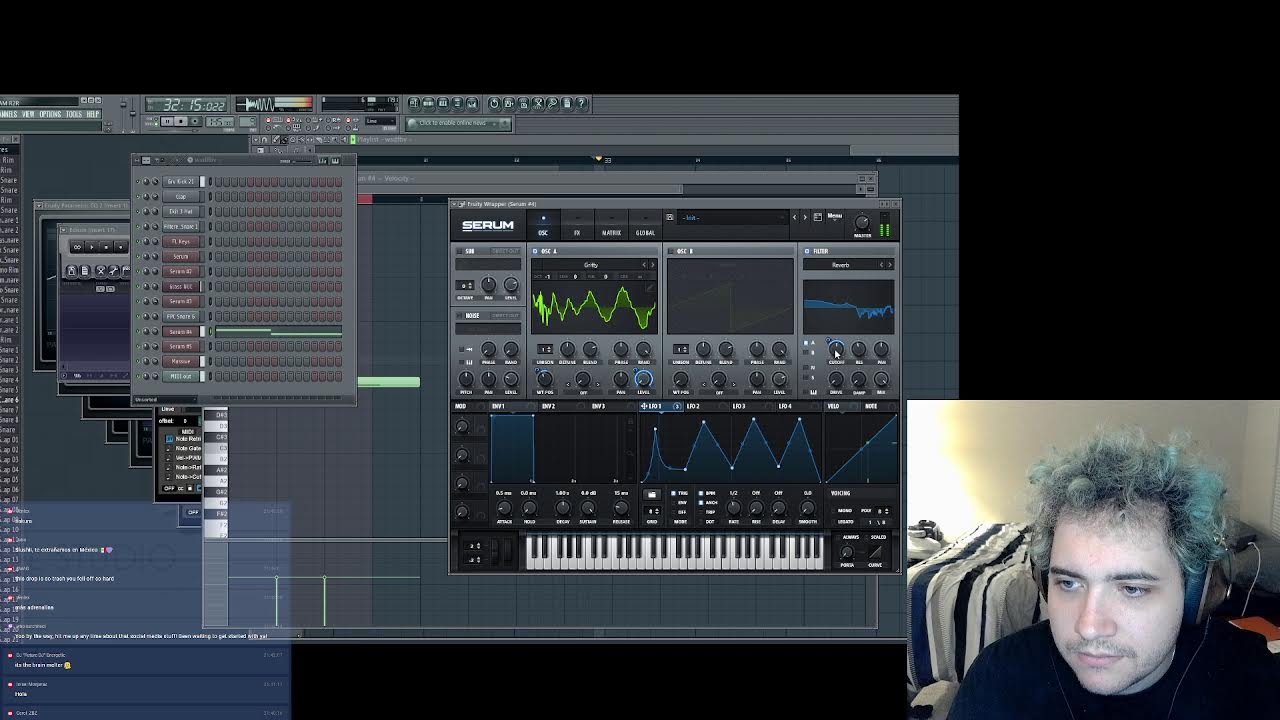Image resolution: width=1280 pixels, height=720 pixels.
Task: Toggle LFO BPM sync checkbox
Action: pyautogui.click(x=701, y=494)
